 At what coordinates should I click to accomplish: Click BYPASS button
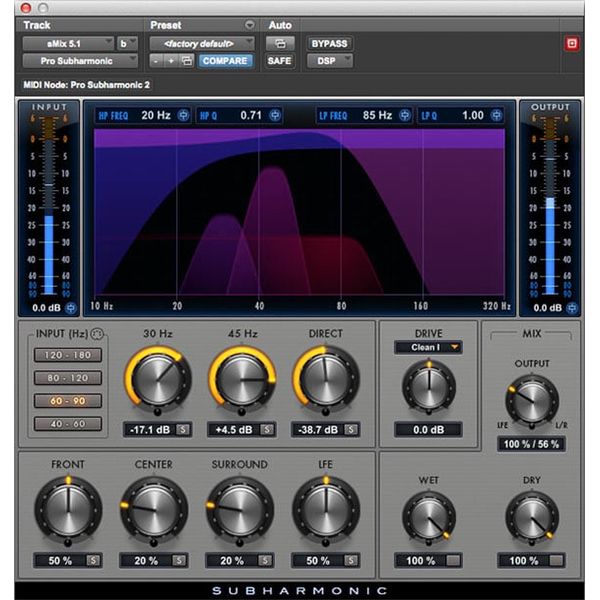coord(329,44)
